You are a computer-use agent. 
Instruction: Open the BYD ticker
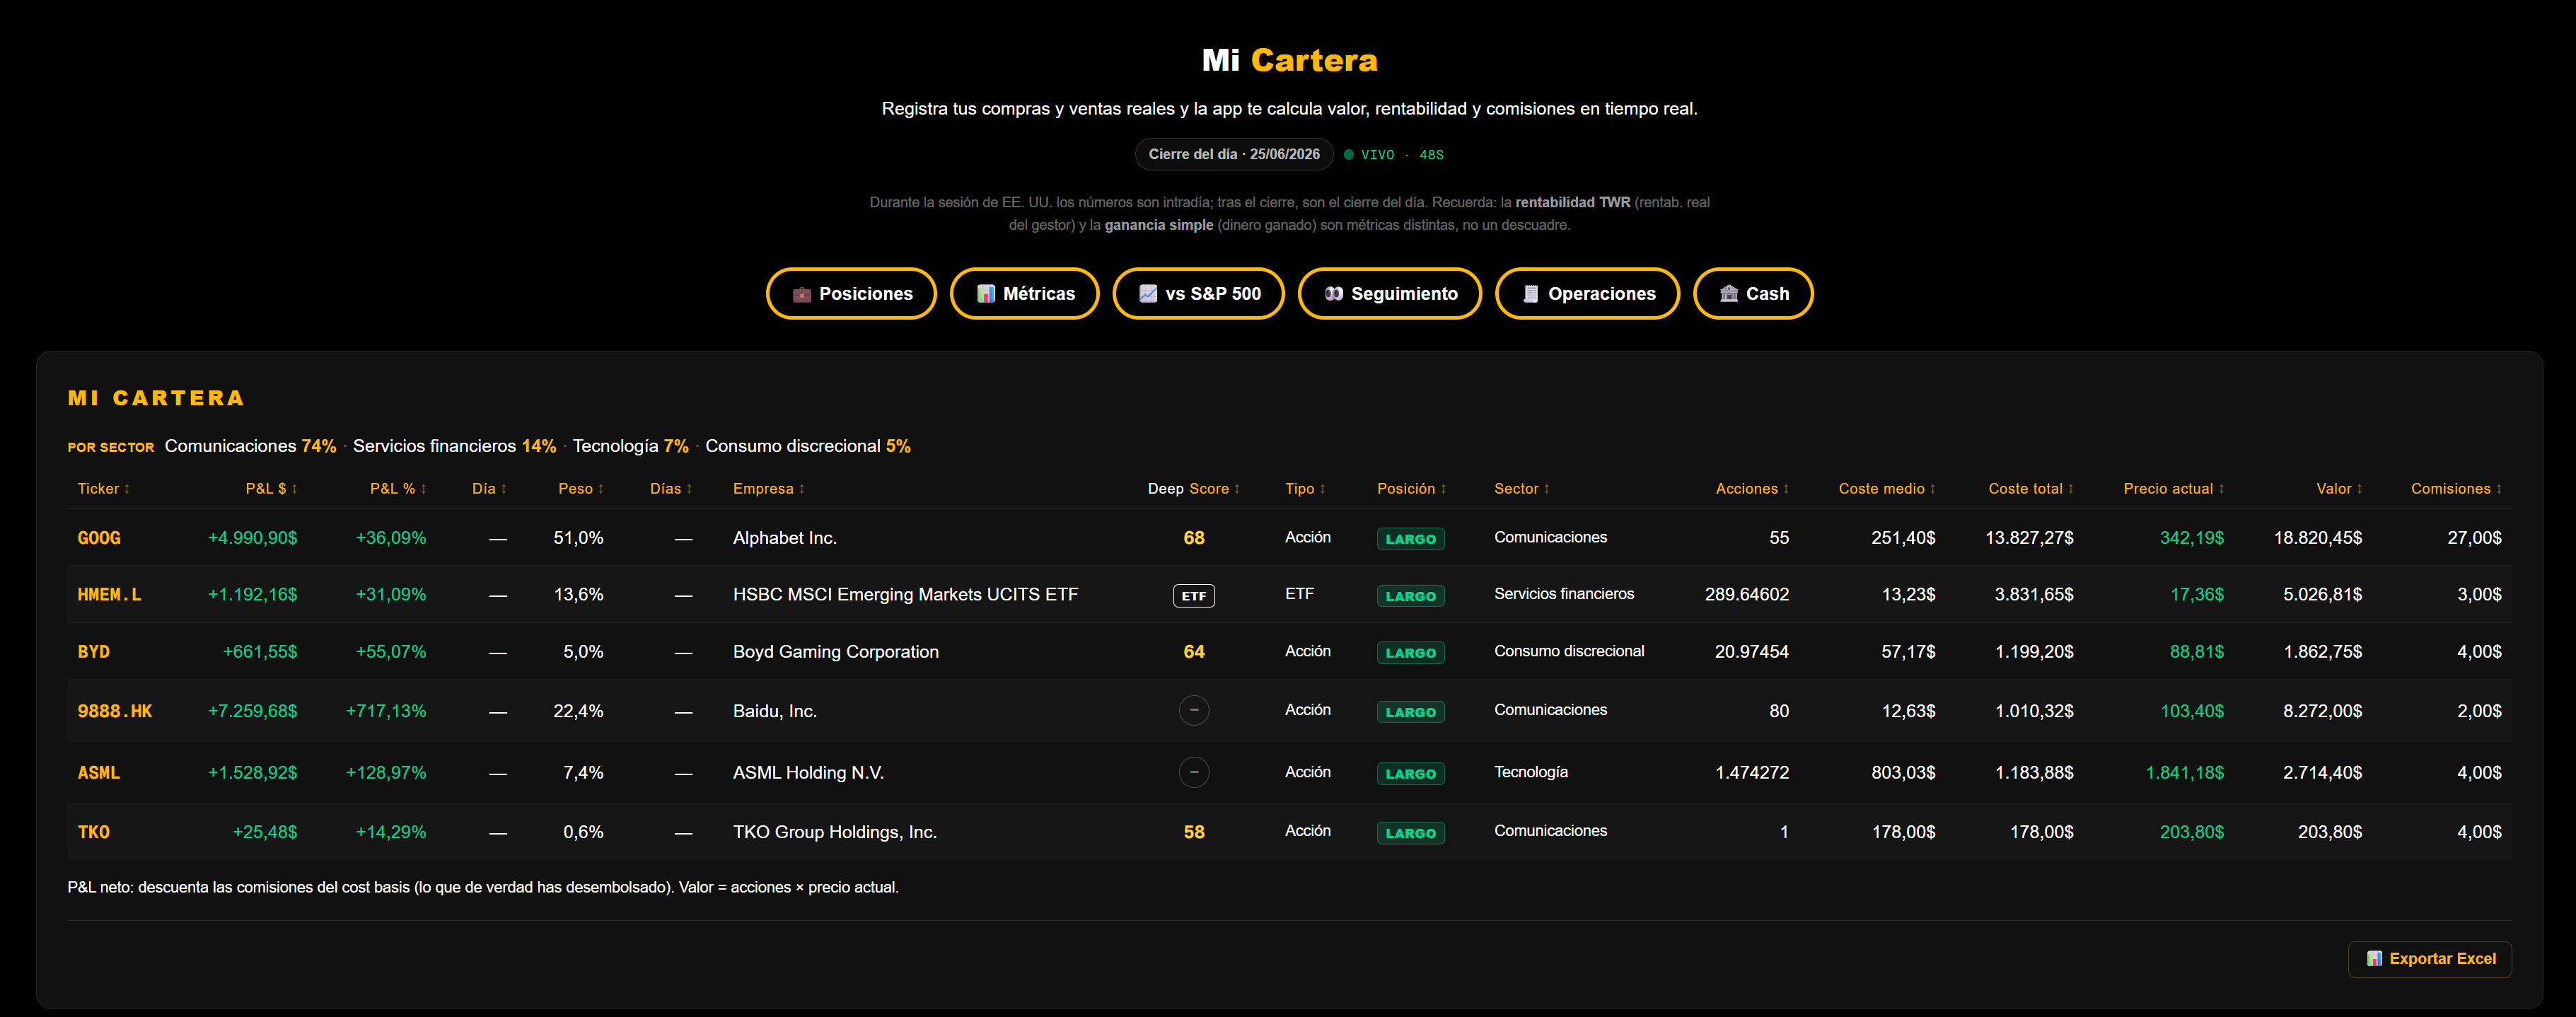(x=94, y=652)
